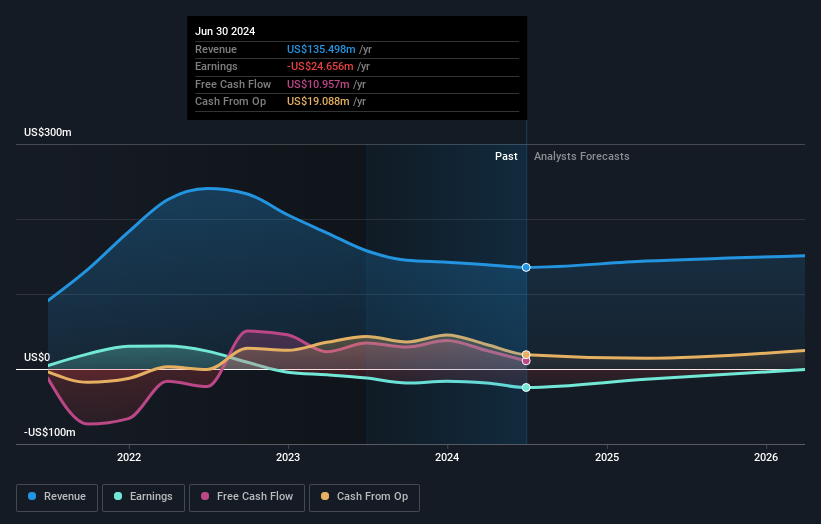
Task: Click the Analysts Forecasts label
Action: [x=582, y=157]
